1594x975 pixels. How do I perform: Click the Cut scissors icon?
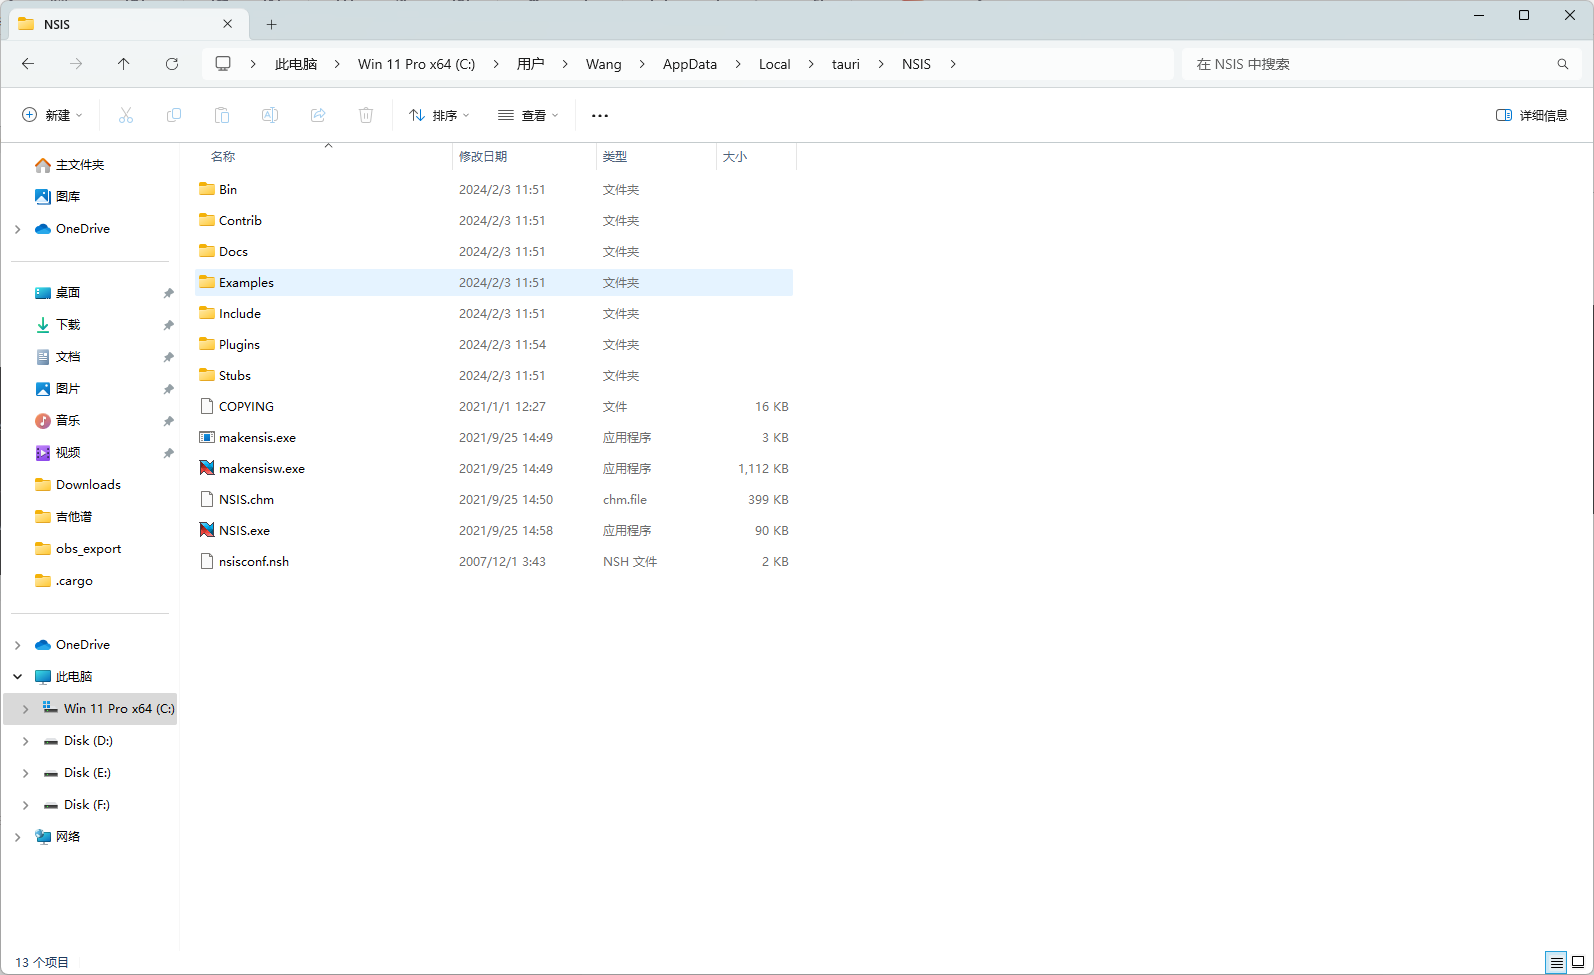tap(126, 116)
